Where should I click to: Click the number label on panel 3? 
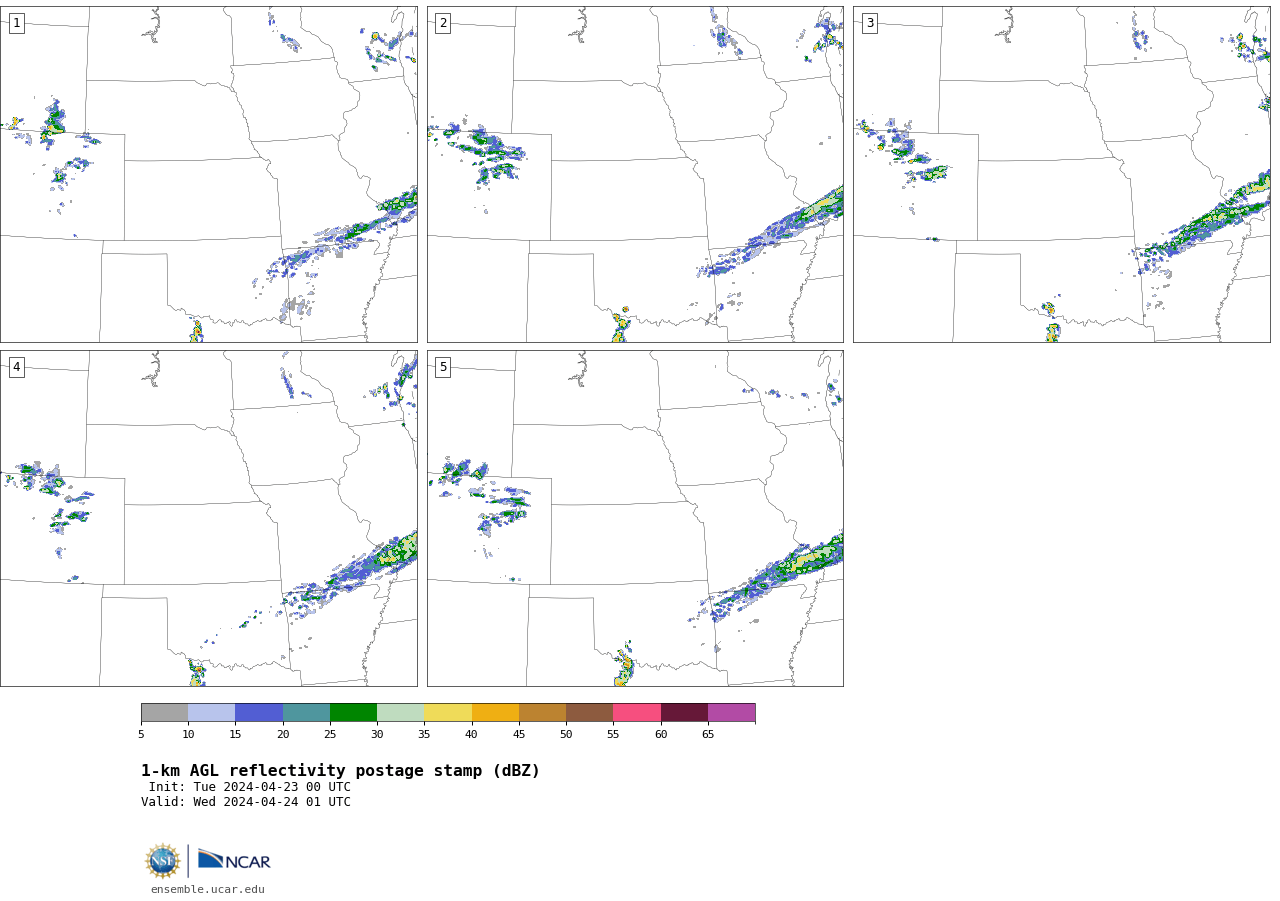pos(870,23)
